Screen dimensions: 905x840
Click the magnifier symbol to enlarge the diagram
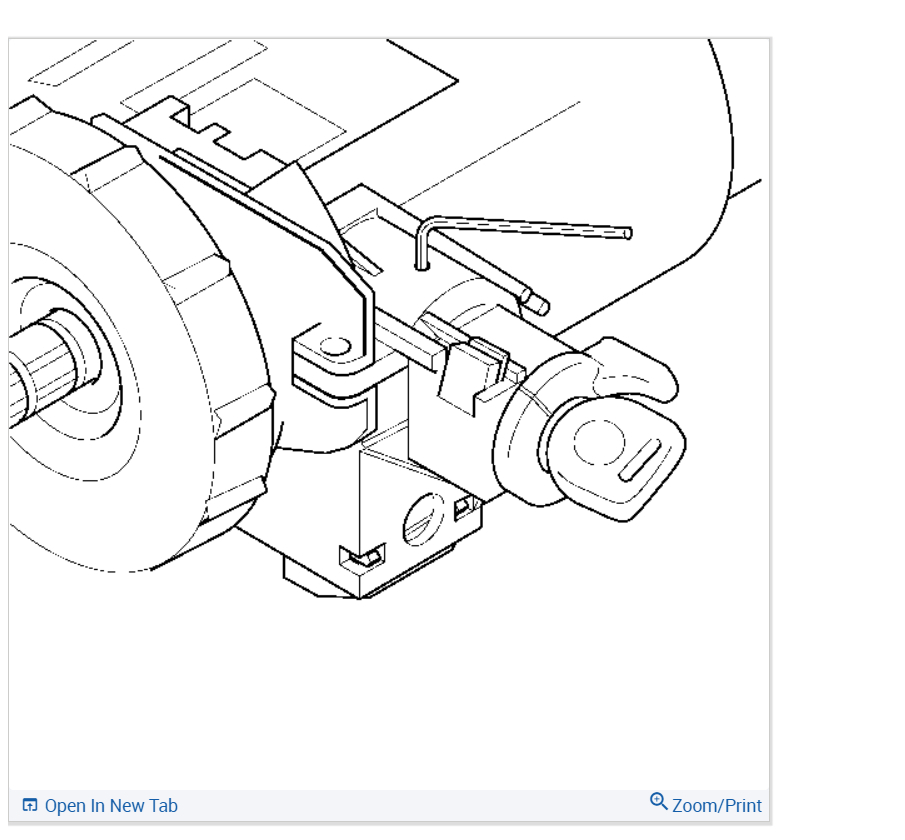(659, 802)
